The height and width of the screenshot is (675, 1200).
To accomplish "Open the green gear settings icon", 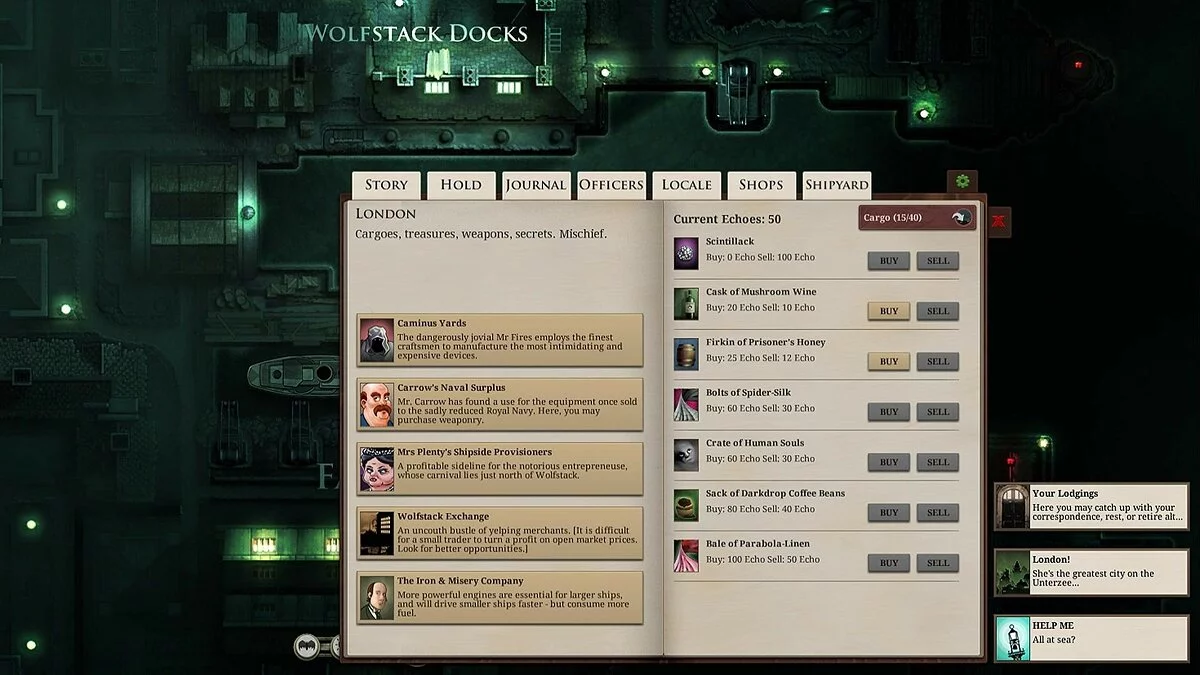I will 962,182.
